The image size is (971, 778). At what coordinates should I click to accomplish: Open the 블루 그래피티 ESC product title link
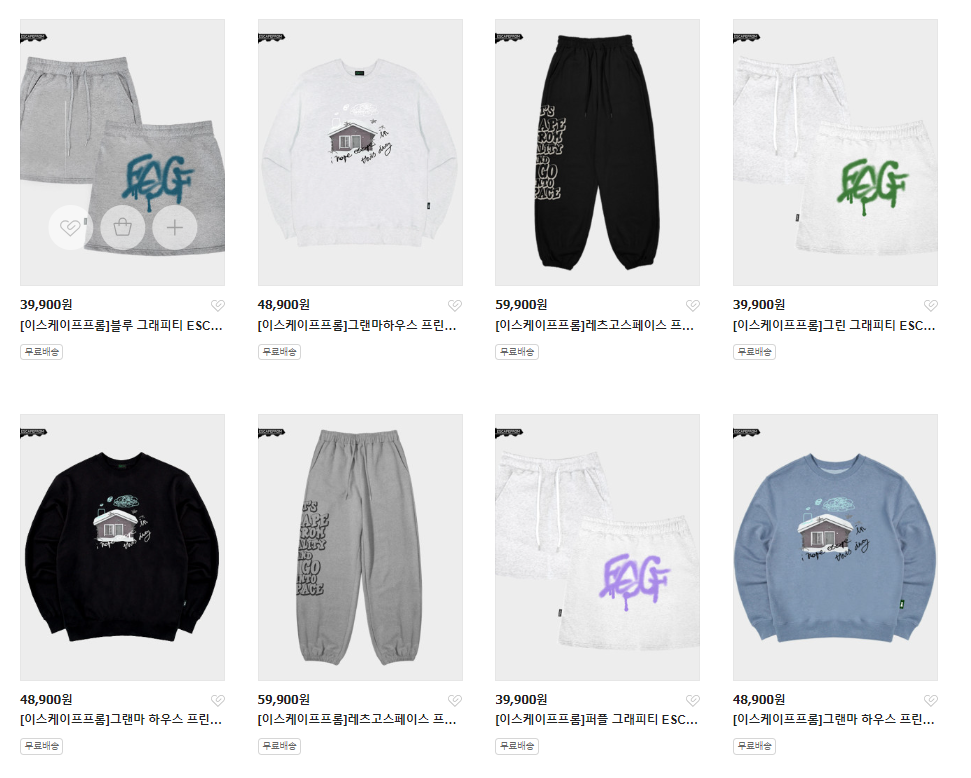coord(121,325)
